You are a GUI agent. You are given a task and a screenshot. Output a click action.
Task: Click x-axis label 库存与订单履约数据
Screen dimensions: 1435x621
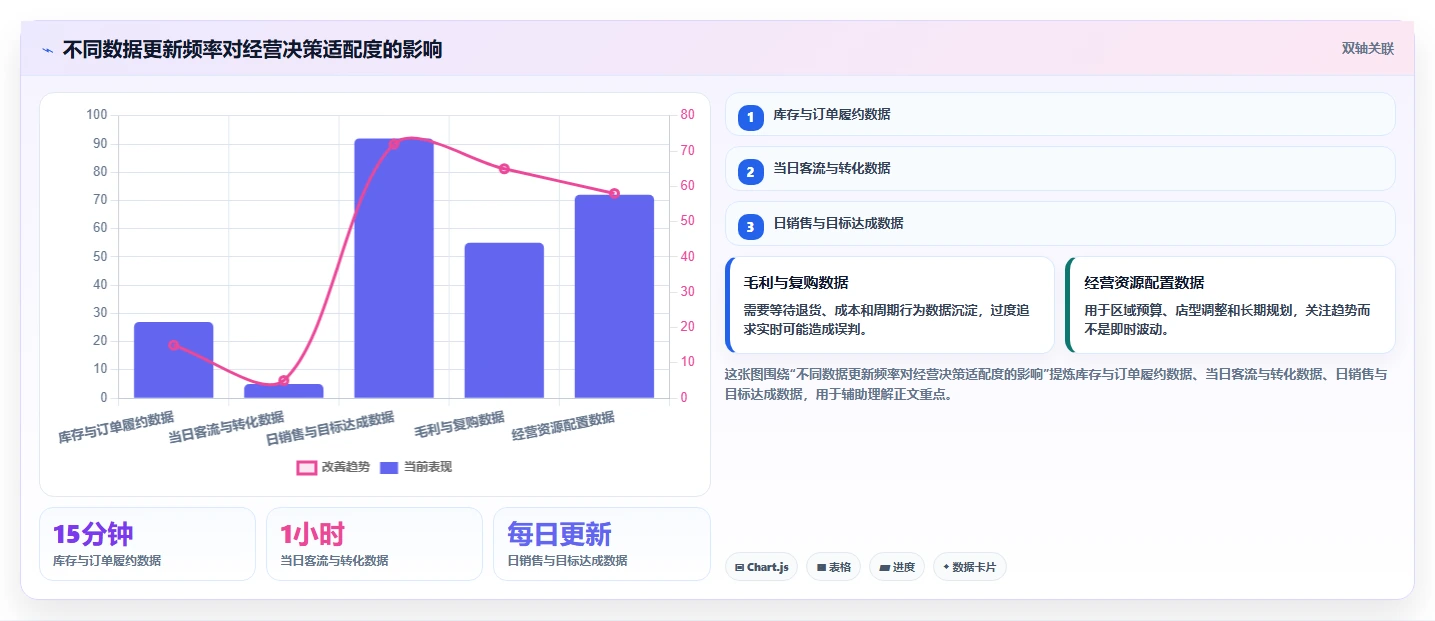[116, 427]
